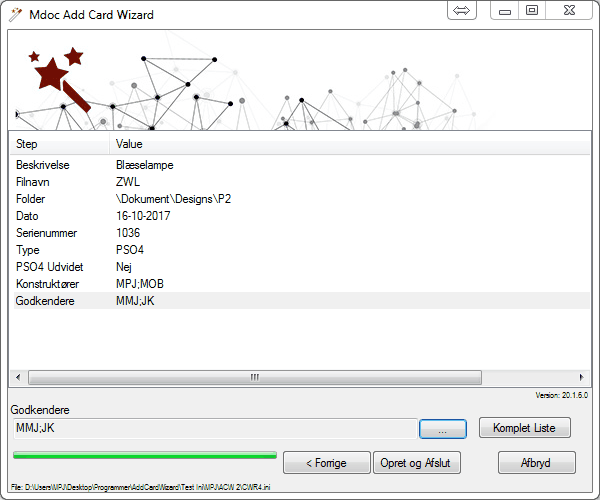Click the wand icon in title bar
The image size is (600, 500).
[x=13, y=15]
